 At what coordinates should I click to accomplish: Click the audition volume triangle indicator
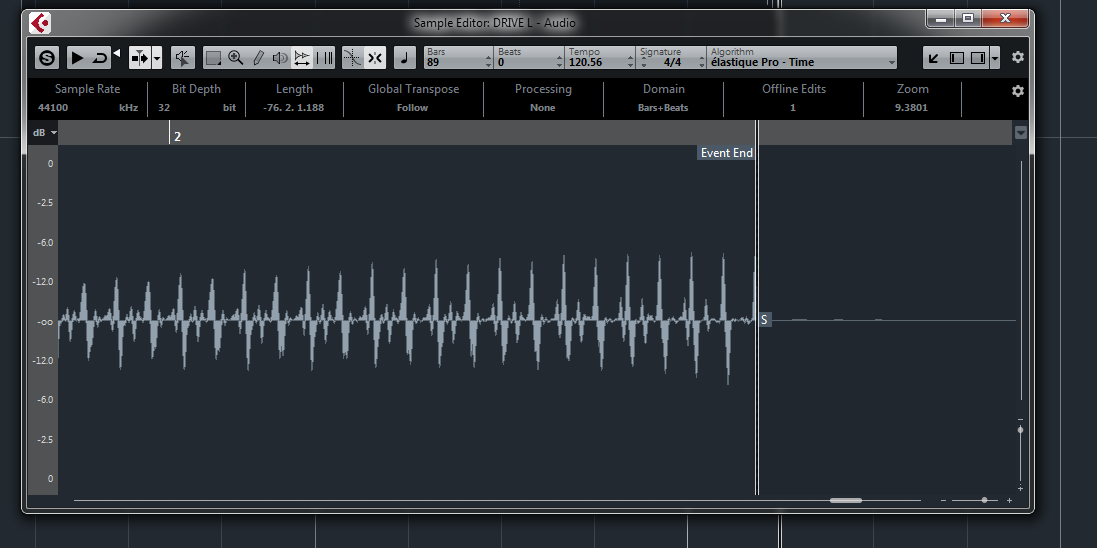[117, 52]
